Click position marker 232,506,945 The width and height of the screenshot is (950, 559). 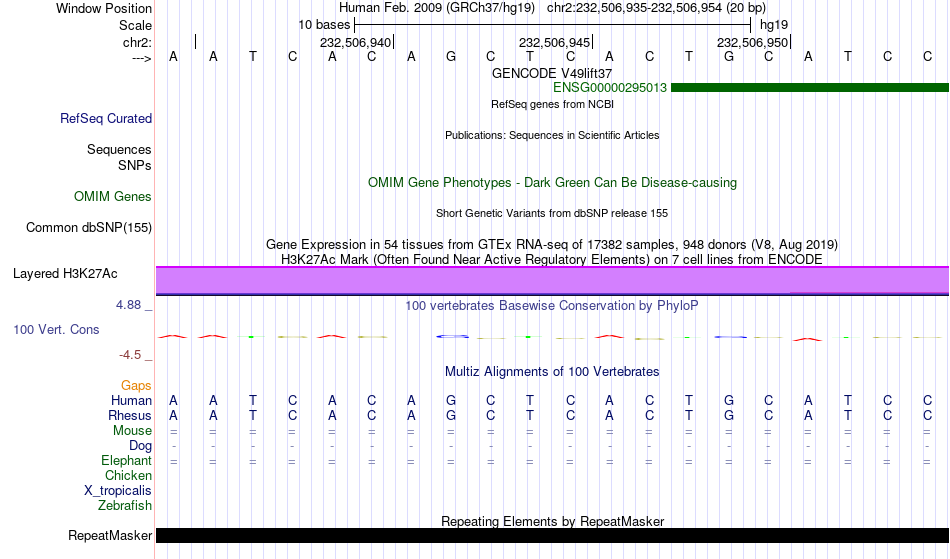(554, 42)
